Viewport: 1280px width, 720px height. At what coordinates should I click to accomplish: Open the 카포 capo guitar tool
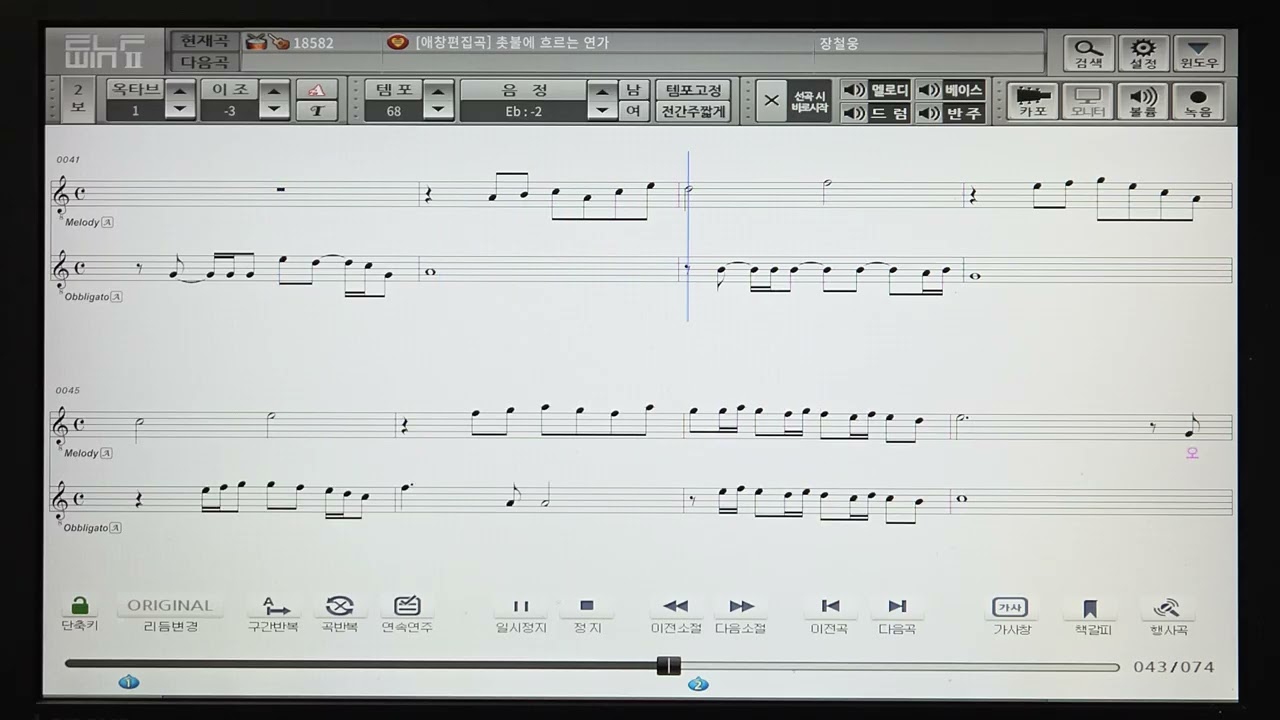[1033, 102]
